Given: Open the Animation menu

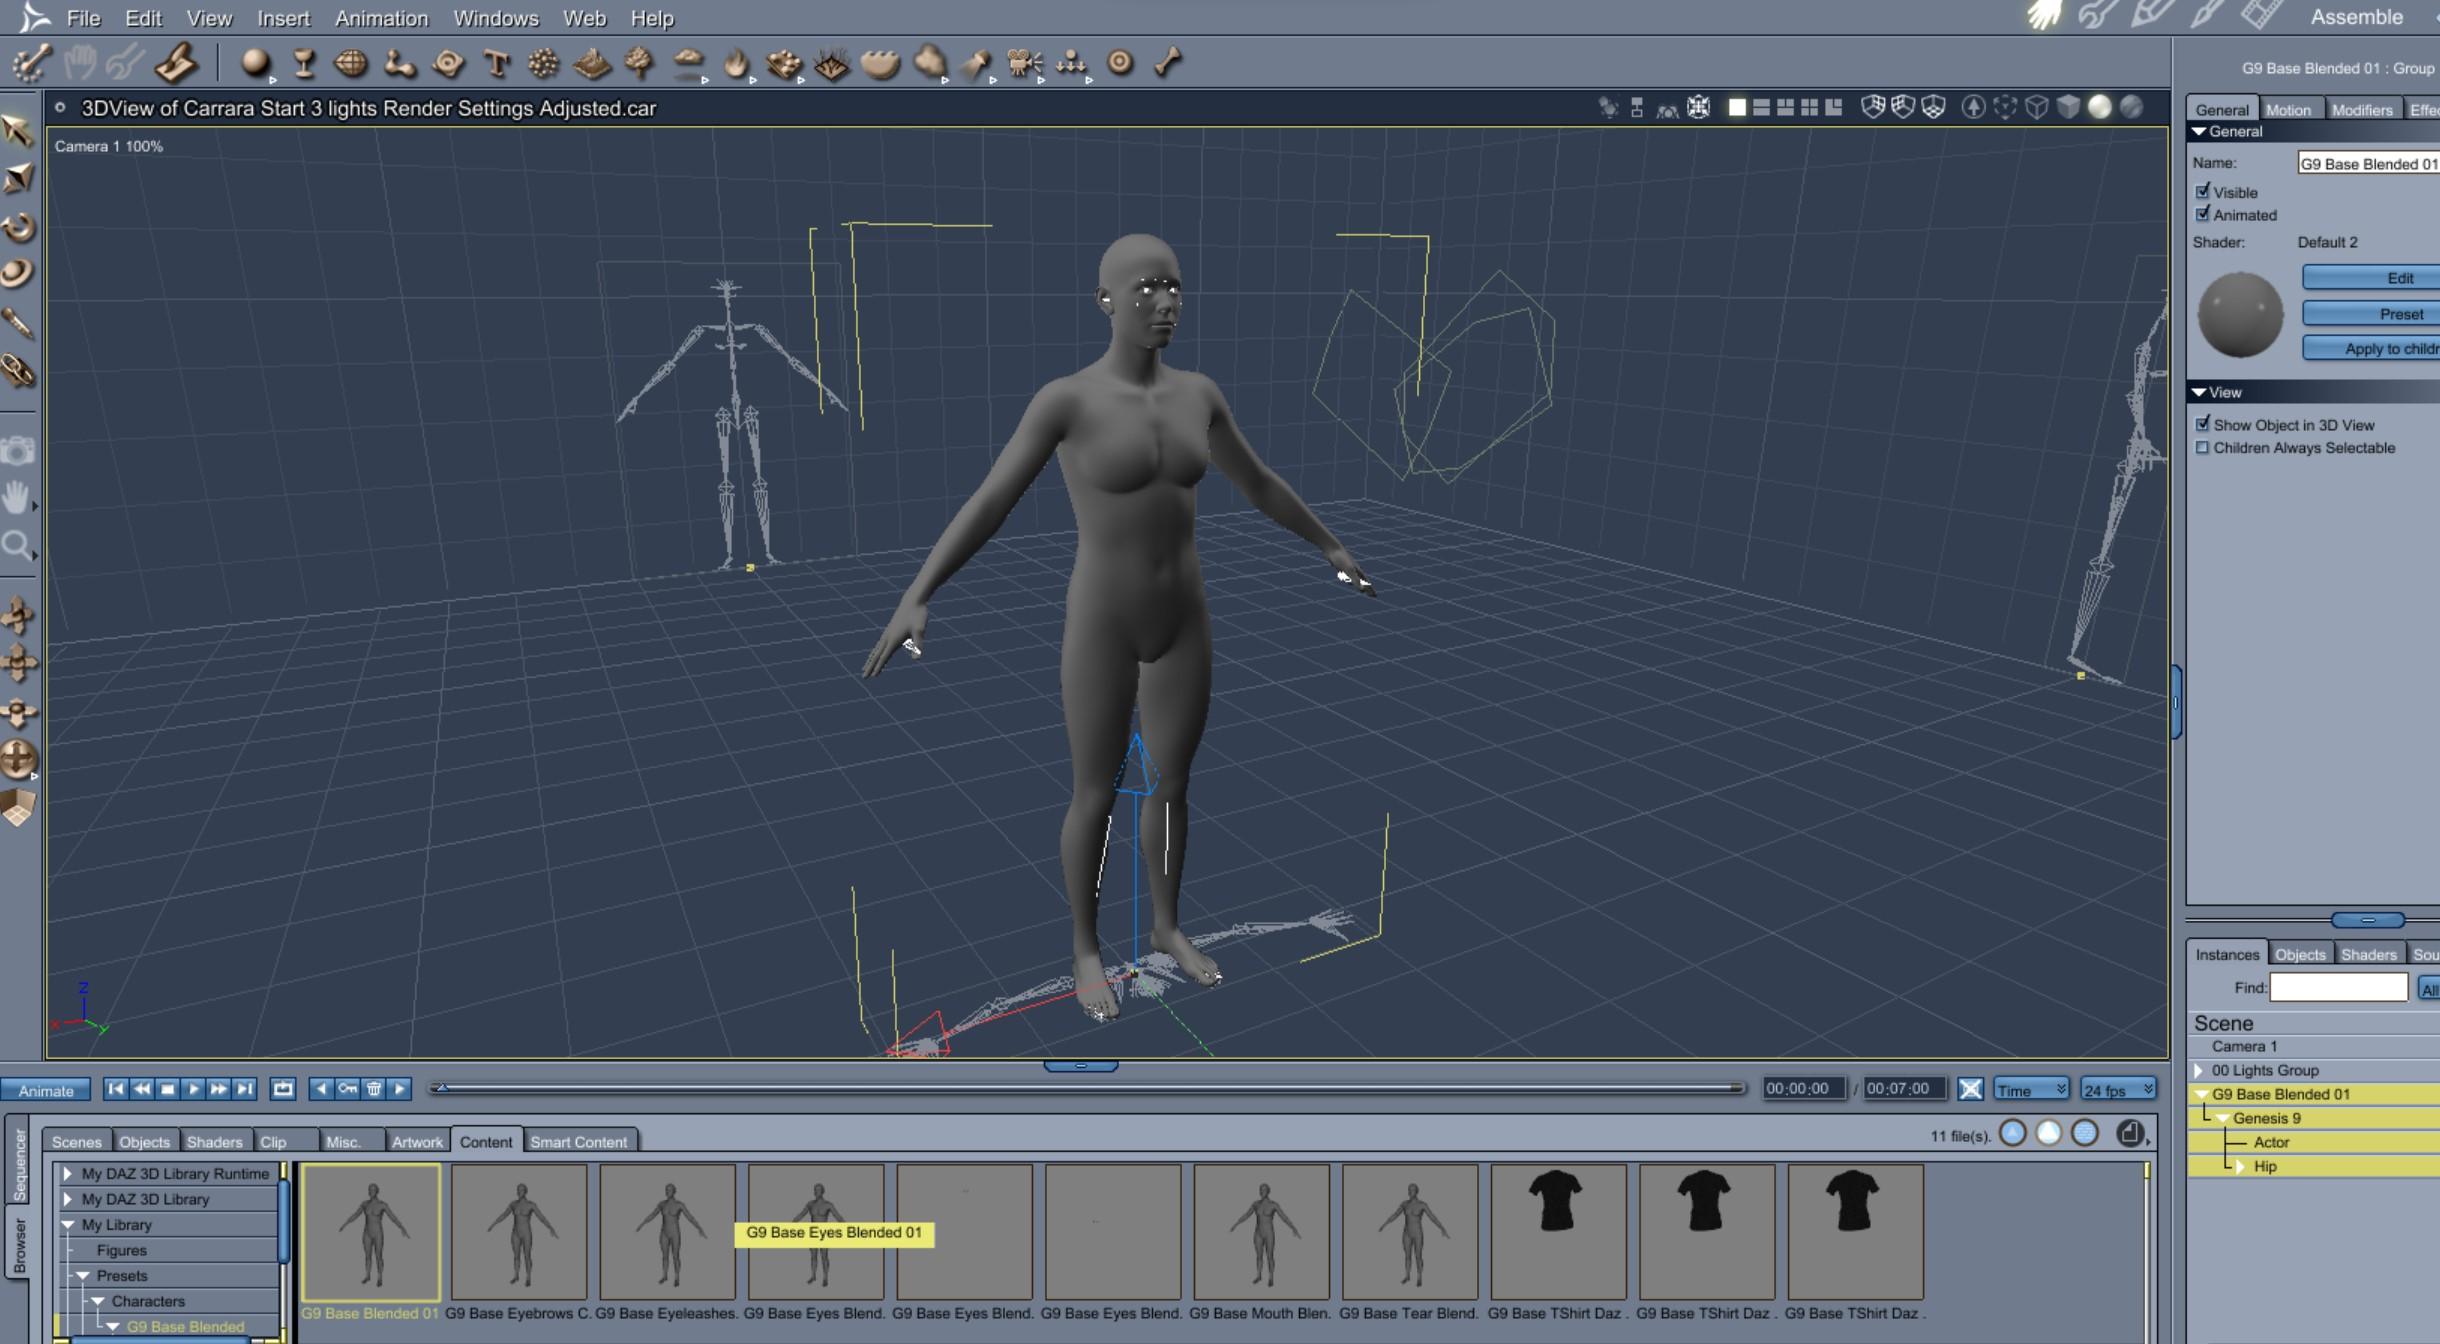Looking at the screenshot, I should coord(380,18).
